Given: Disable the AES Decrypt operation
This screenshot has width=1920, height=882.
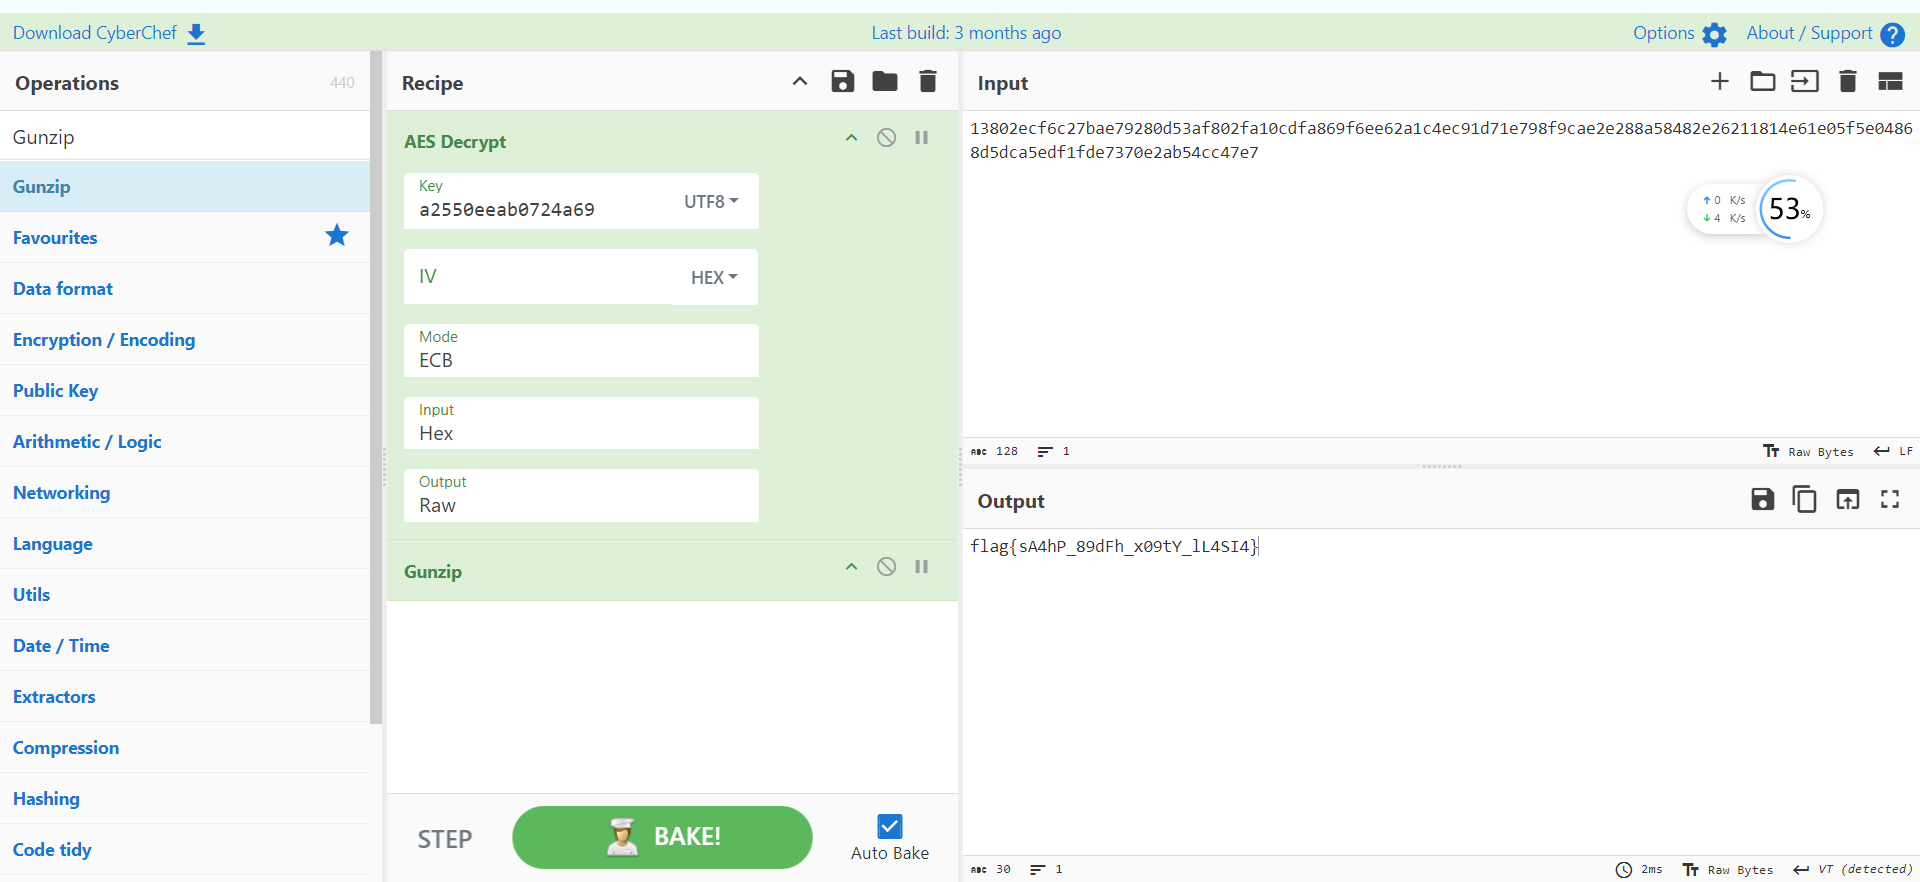Looking at the screenshot, I should (886, 138).
